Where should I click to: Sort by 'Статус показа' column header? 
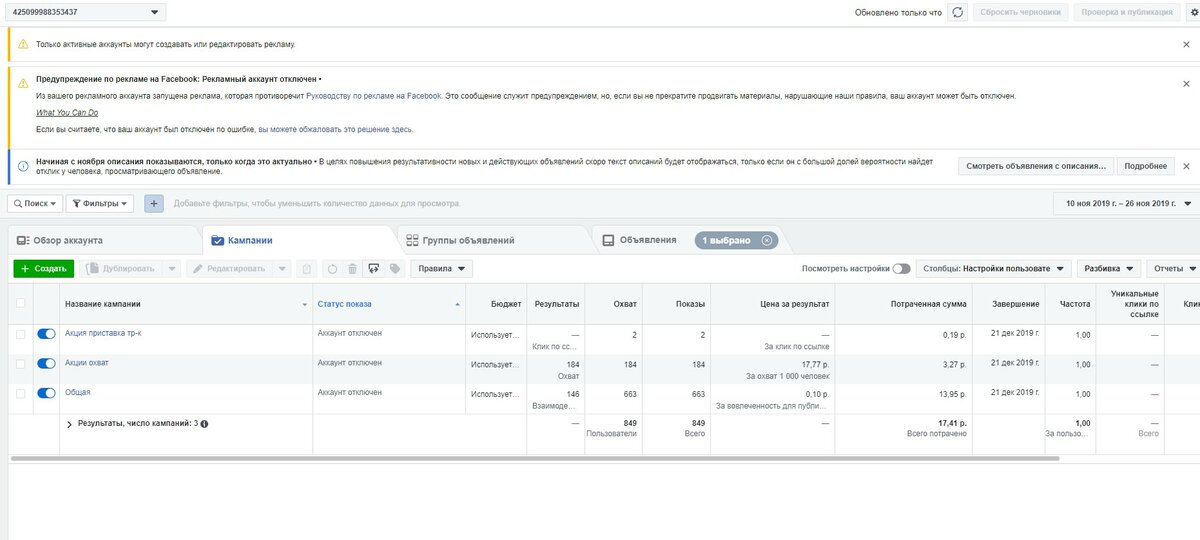click(x=345, y=303)
